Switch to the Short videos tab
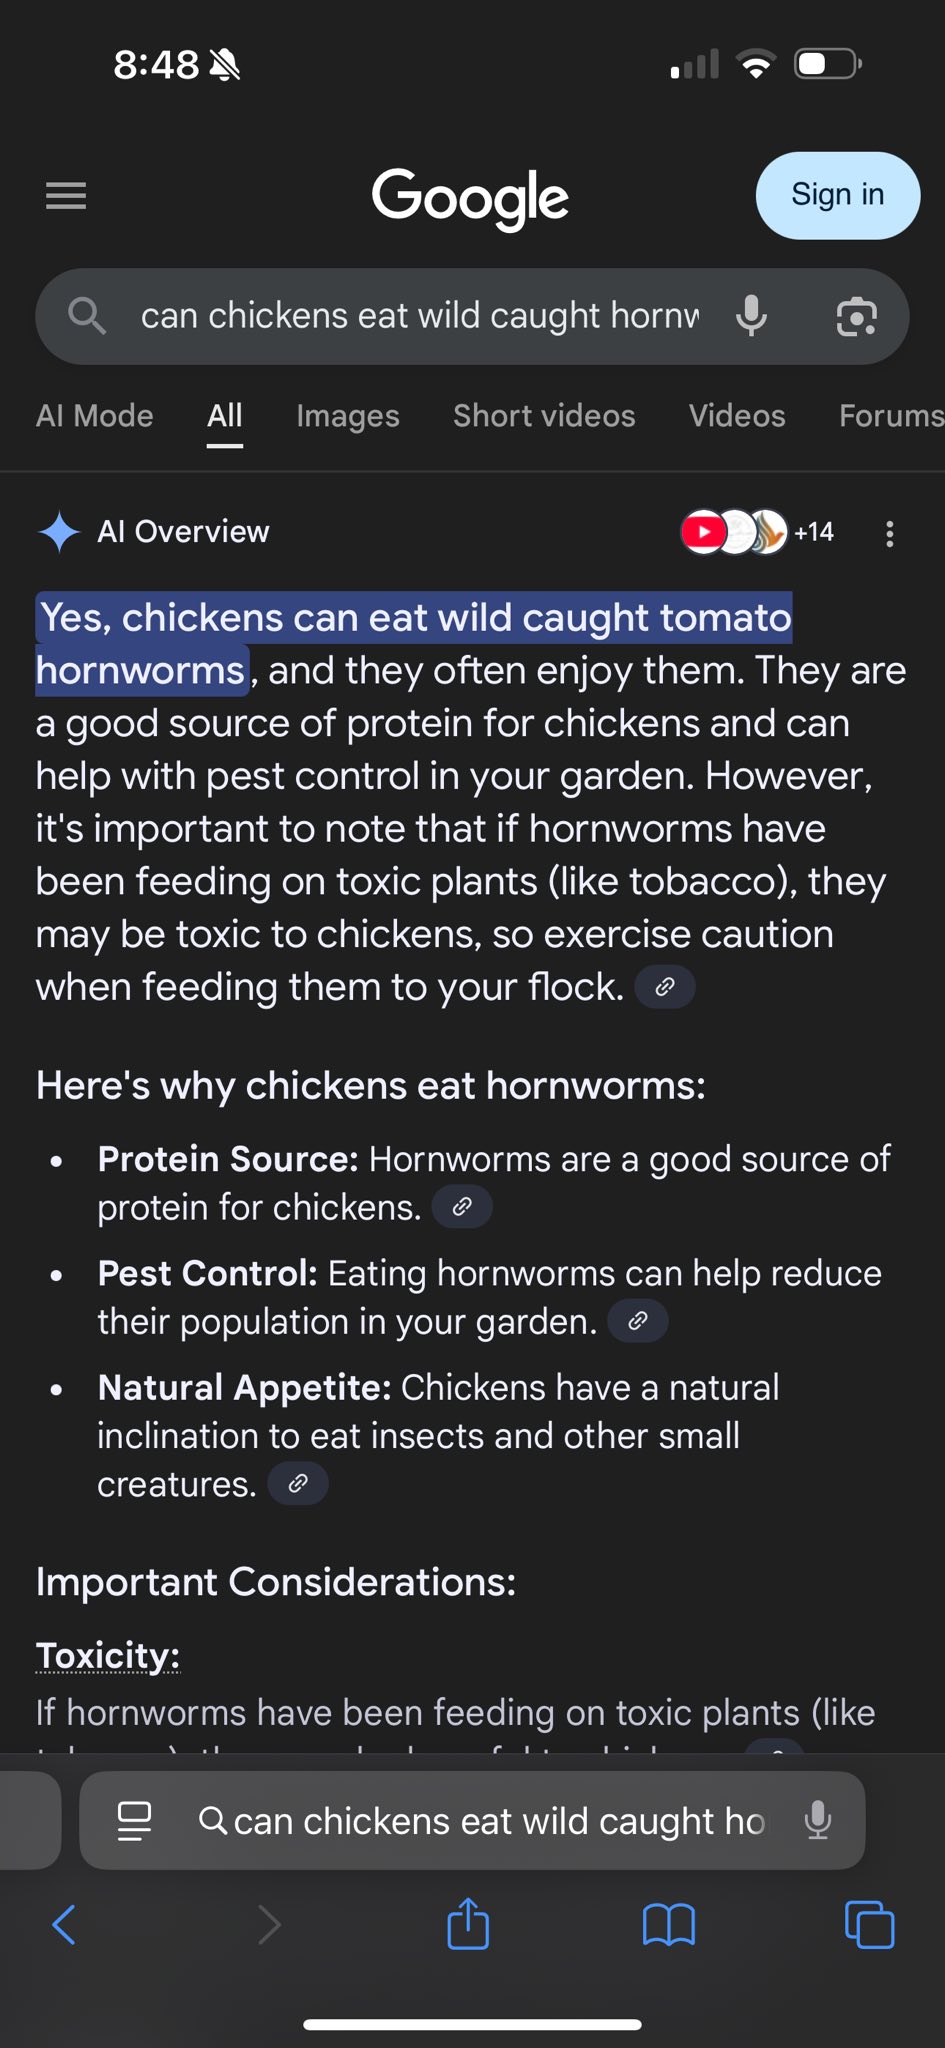The height and width of the screenshot is (2048, 945). pos(544,416)
